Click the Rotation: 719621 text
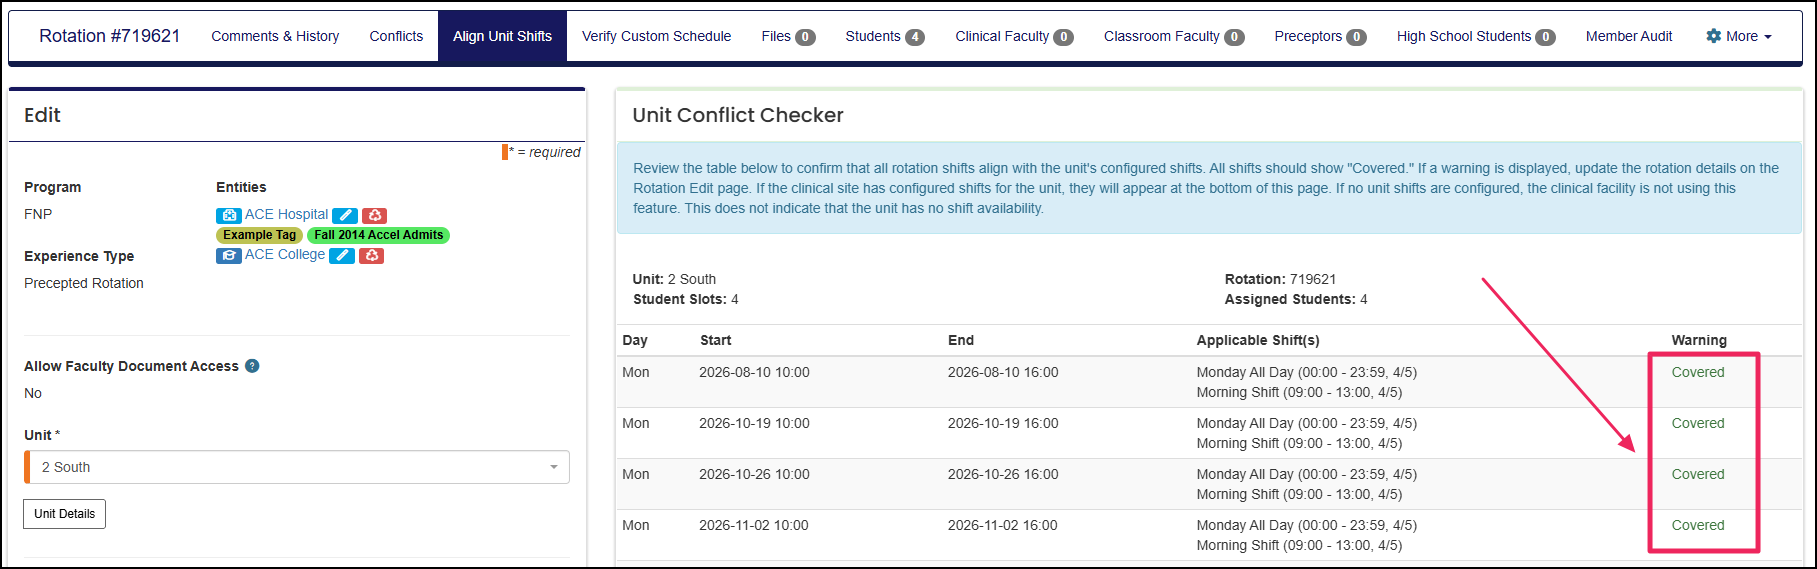Viewport: 1817px width, 569px height. pyautogui.click(x=1280, y=279)
